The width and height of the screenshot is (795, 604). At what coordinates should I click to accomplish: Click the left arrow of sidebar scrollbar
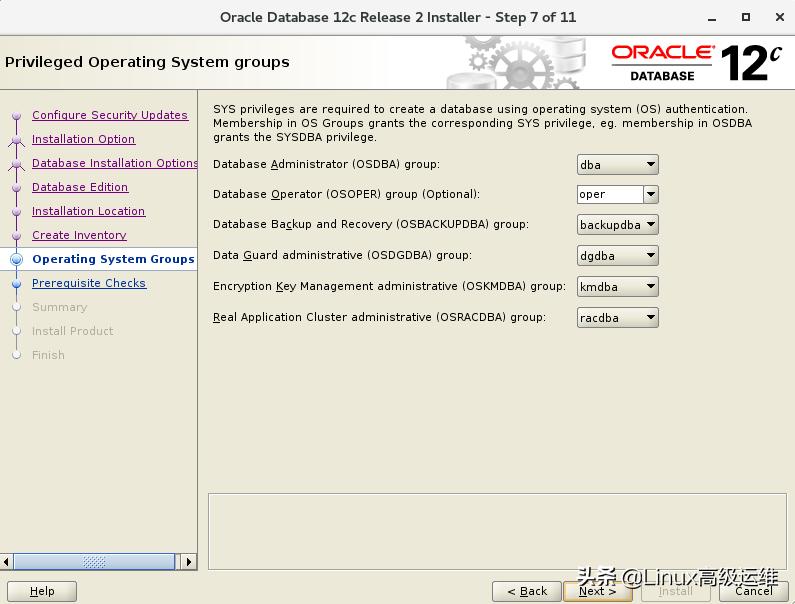pos(6,562)
